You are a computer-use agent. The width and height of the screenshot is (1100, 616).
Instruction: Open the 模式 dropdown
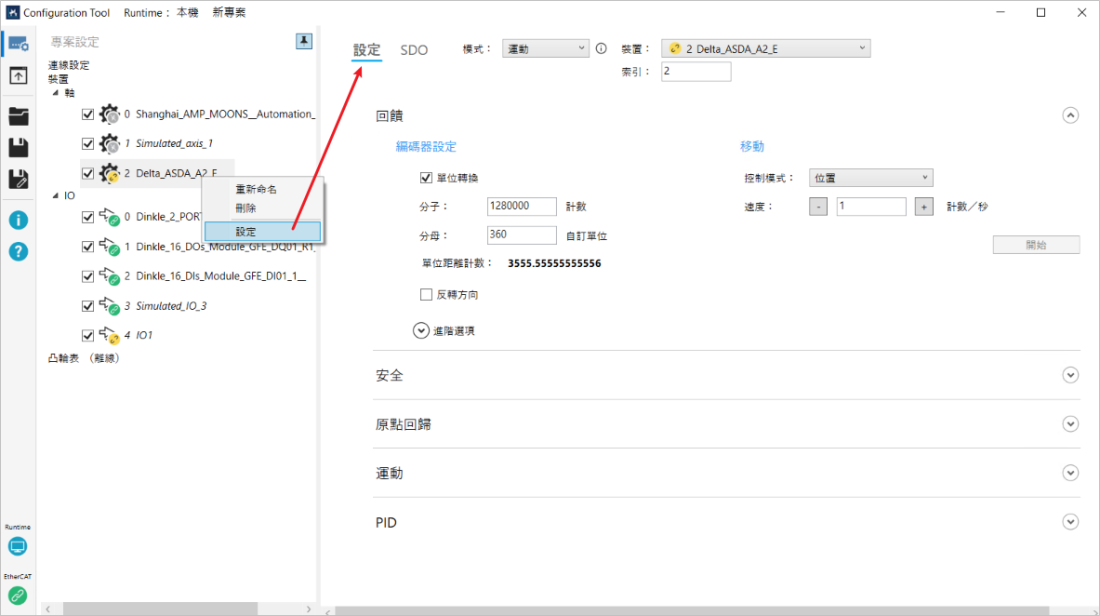545,49
